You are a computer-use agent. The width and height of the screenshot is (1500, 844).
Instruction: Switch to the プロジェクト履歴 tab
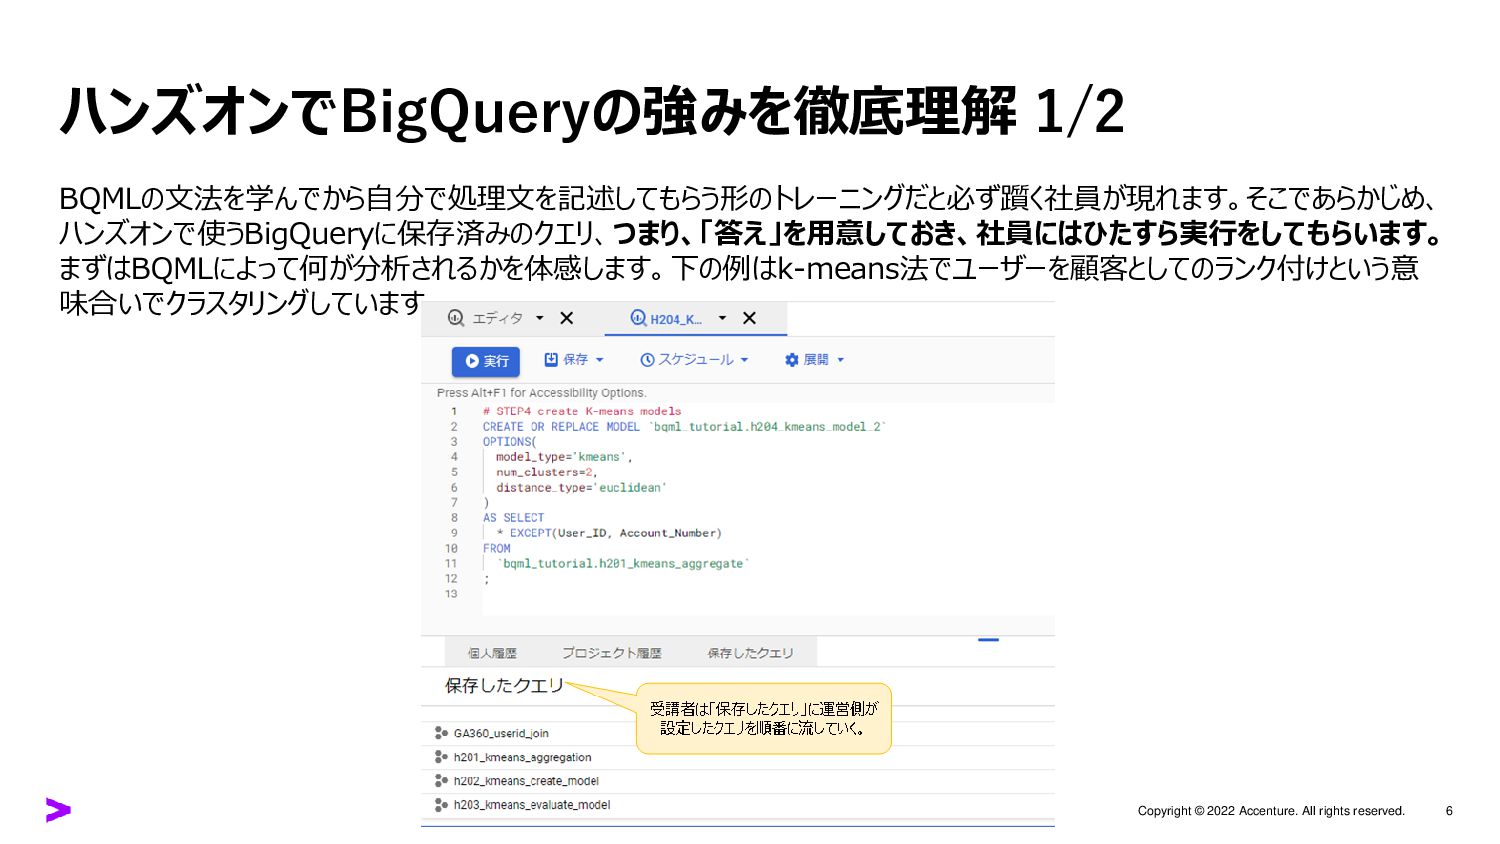(x=611, y=653)
